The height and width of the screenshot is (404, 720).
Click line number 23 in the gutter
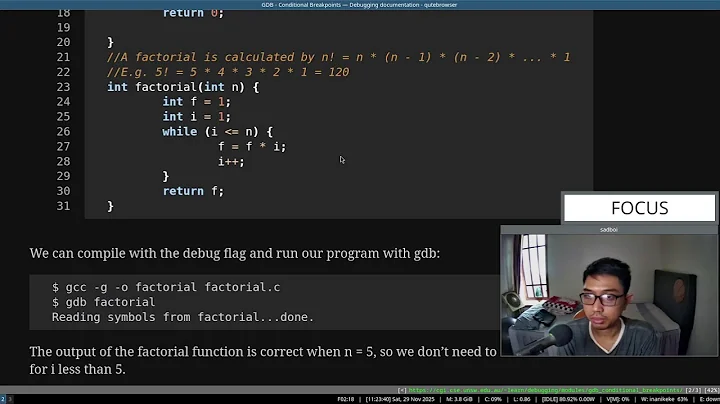63,87
